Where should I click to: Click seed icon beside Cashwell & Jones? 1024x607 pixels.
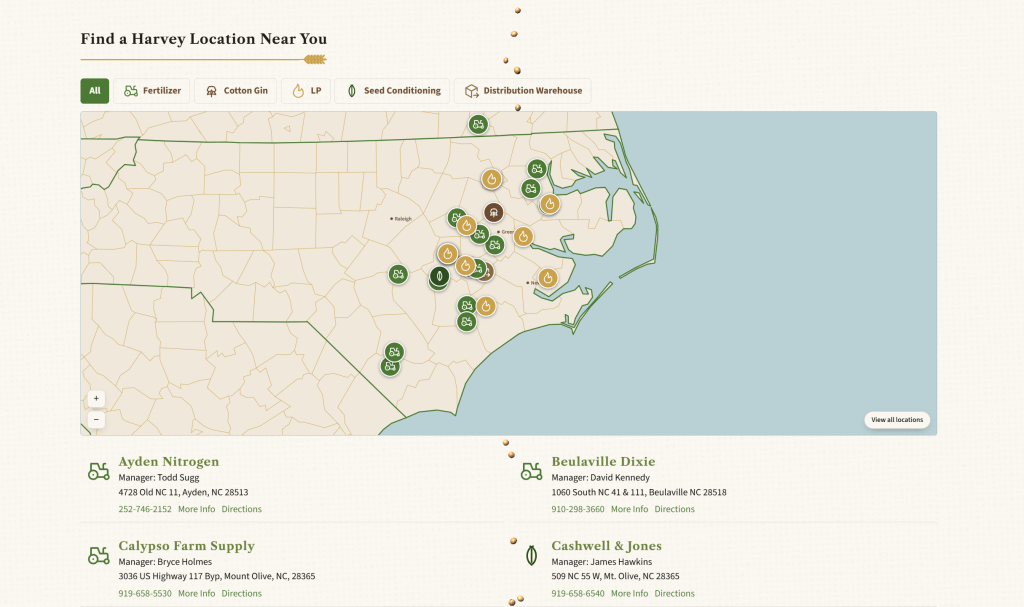click(532, 555)
